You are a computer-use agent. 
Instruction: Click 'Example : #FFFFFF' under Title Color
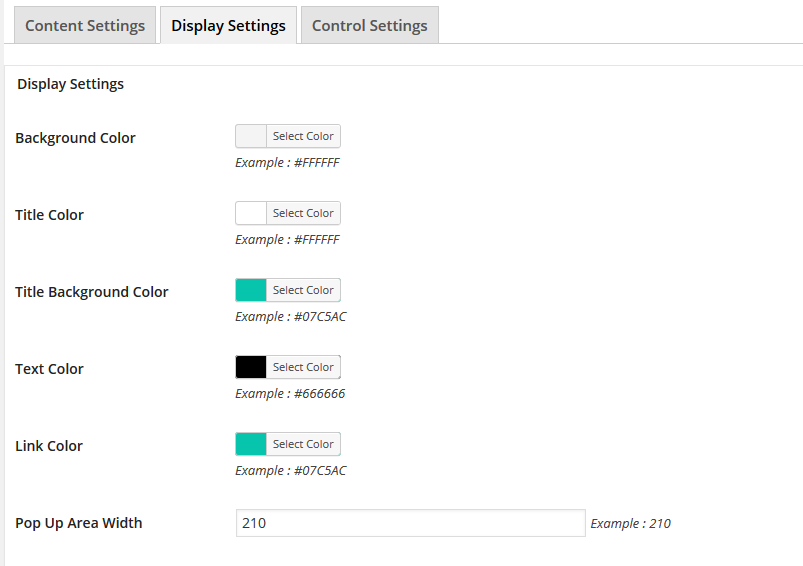287,239
